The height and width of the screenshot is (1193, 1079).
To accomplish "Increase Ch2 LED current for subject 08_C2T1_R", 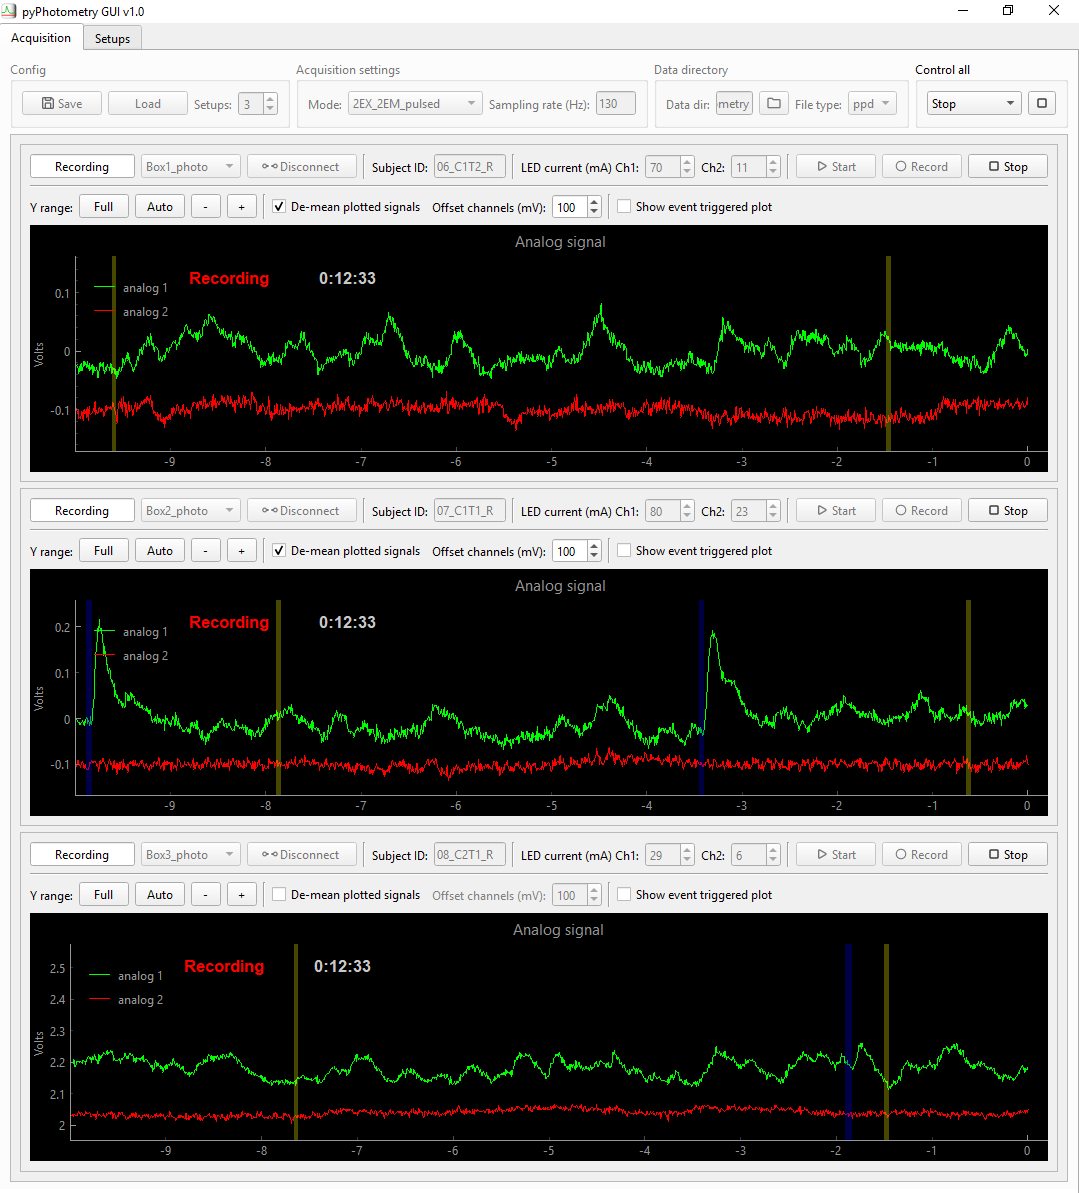I will pyautogui.click(x=773, y=850).
